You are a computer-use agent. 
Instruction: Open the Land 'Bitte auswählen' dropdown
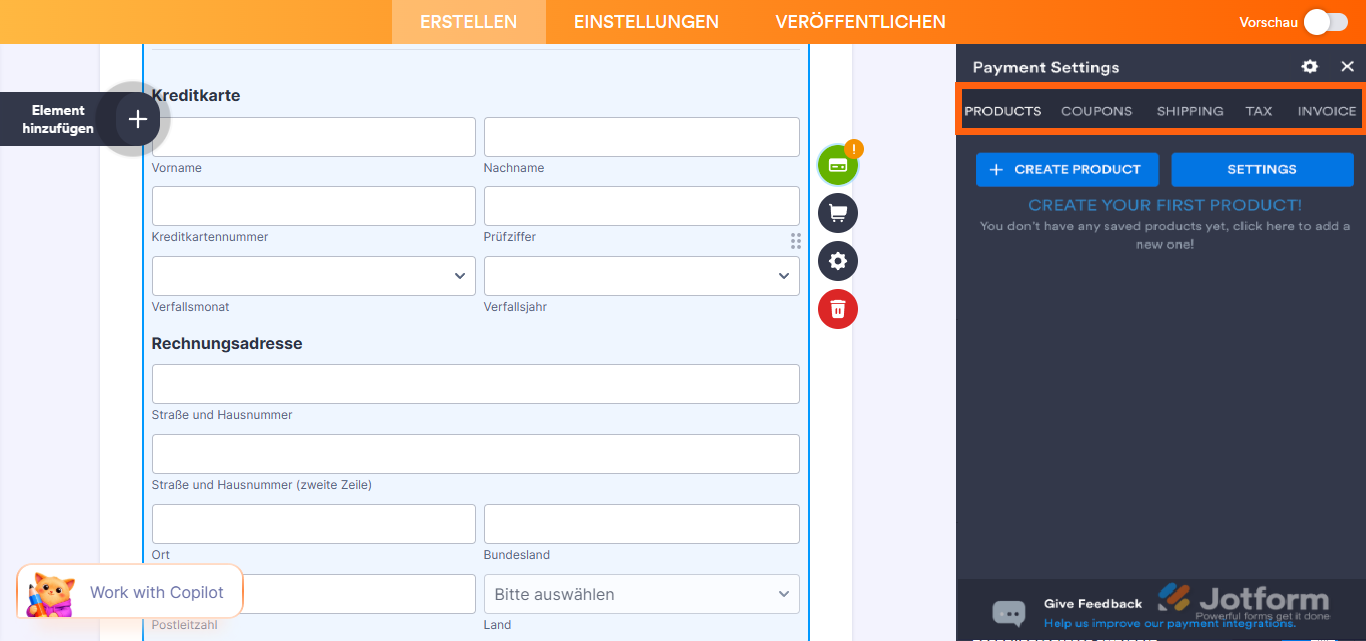(641, 594)
